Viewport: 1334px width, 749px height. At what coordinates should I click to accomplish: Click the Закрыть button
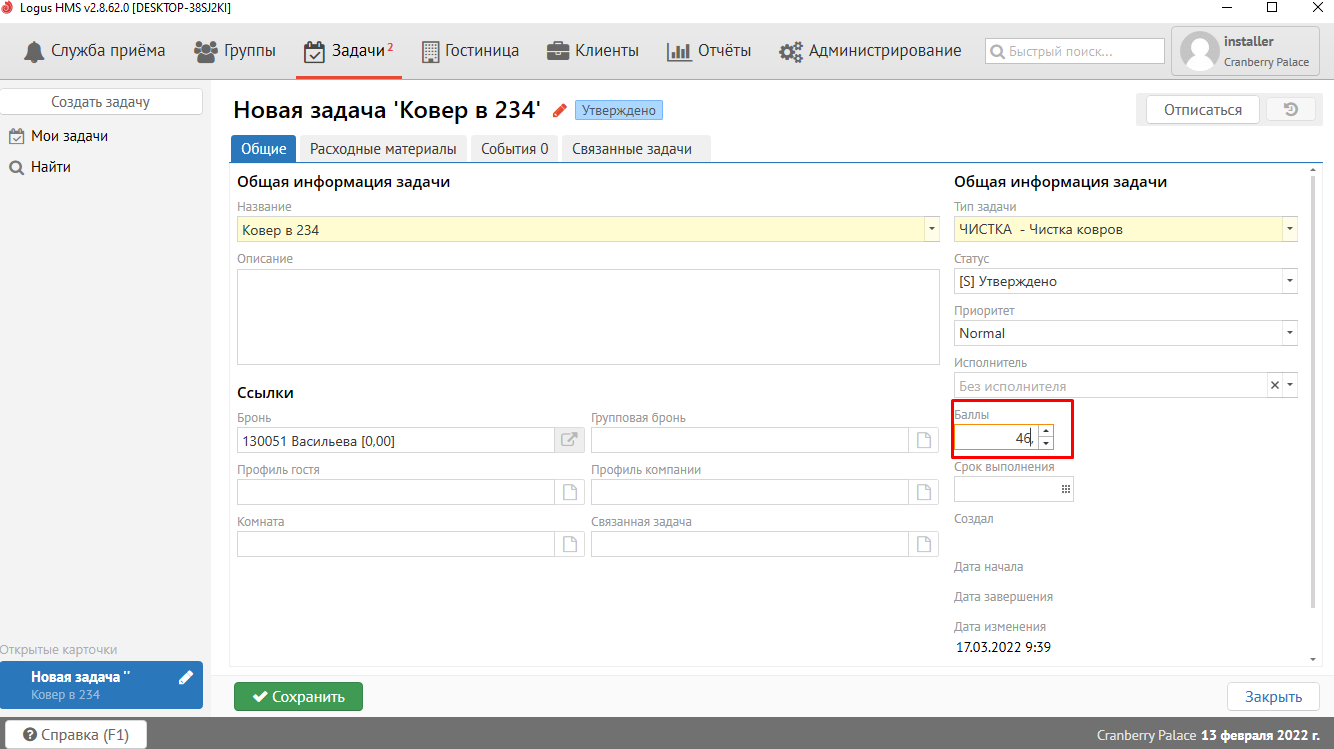click(x=1272, y=697)
